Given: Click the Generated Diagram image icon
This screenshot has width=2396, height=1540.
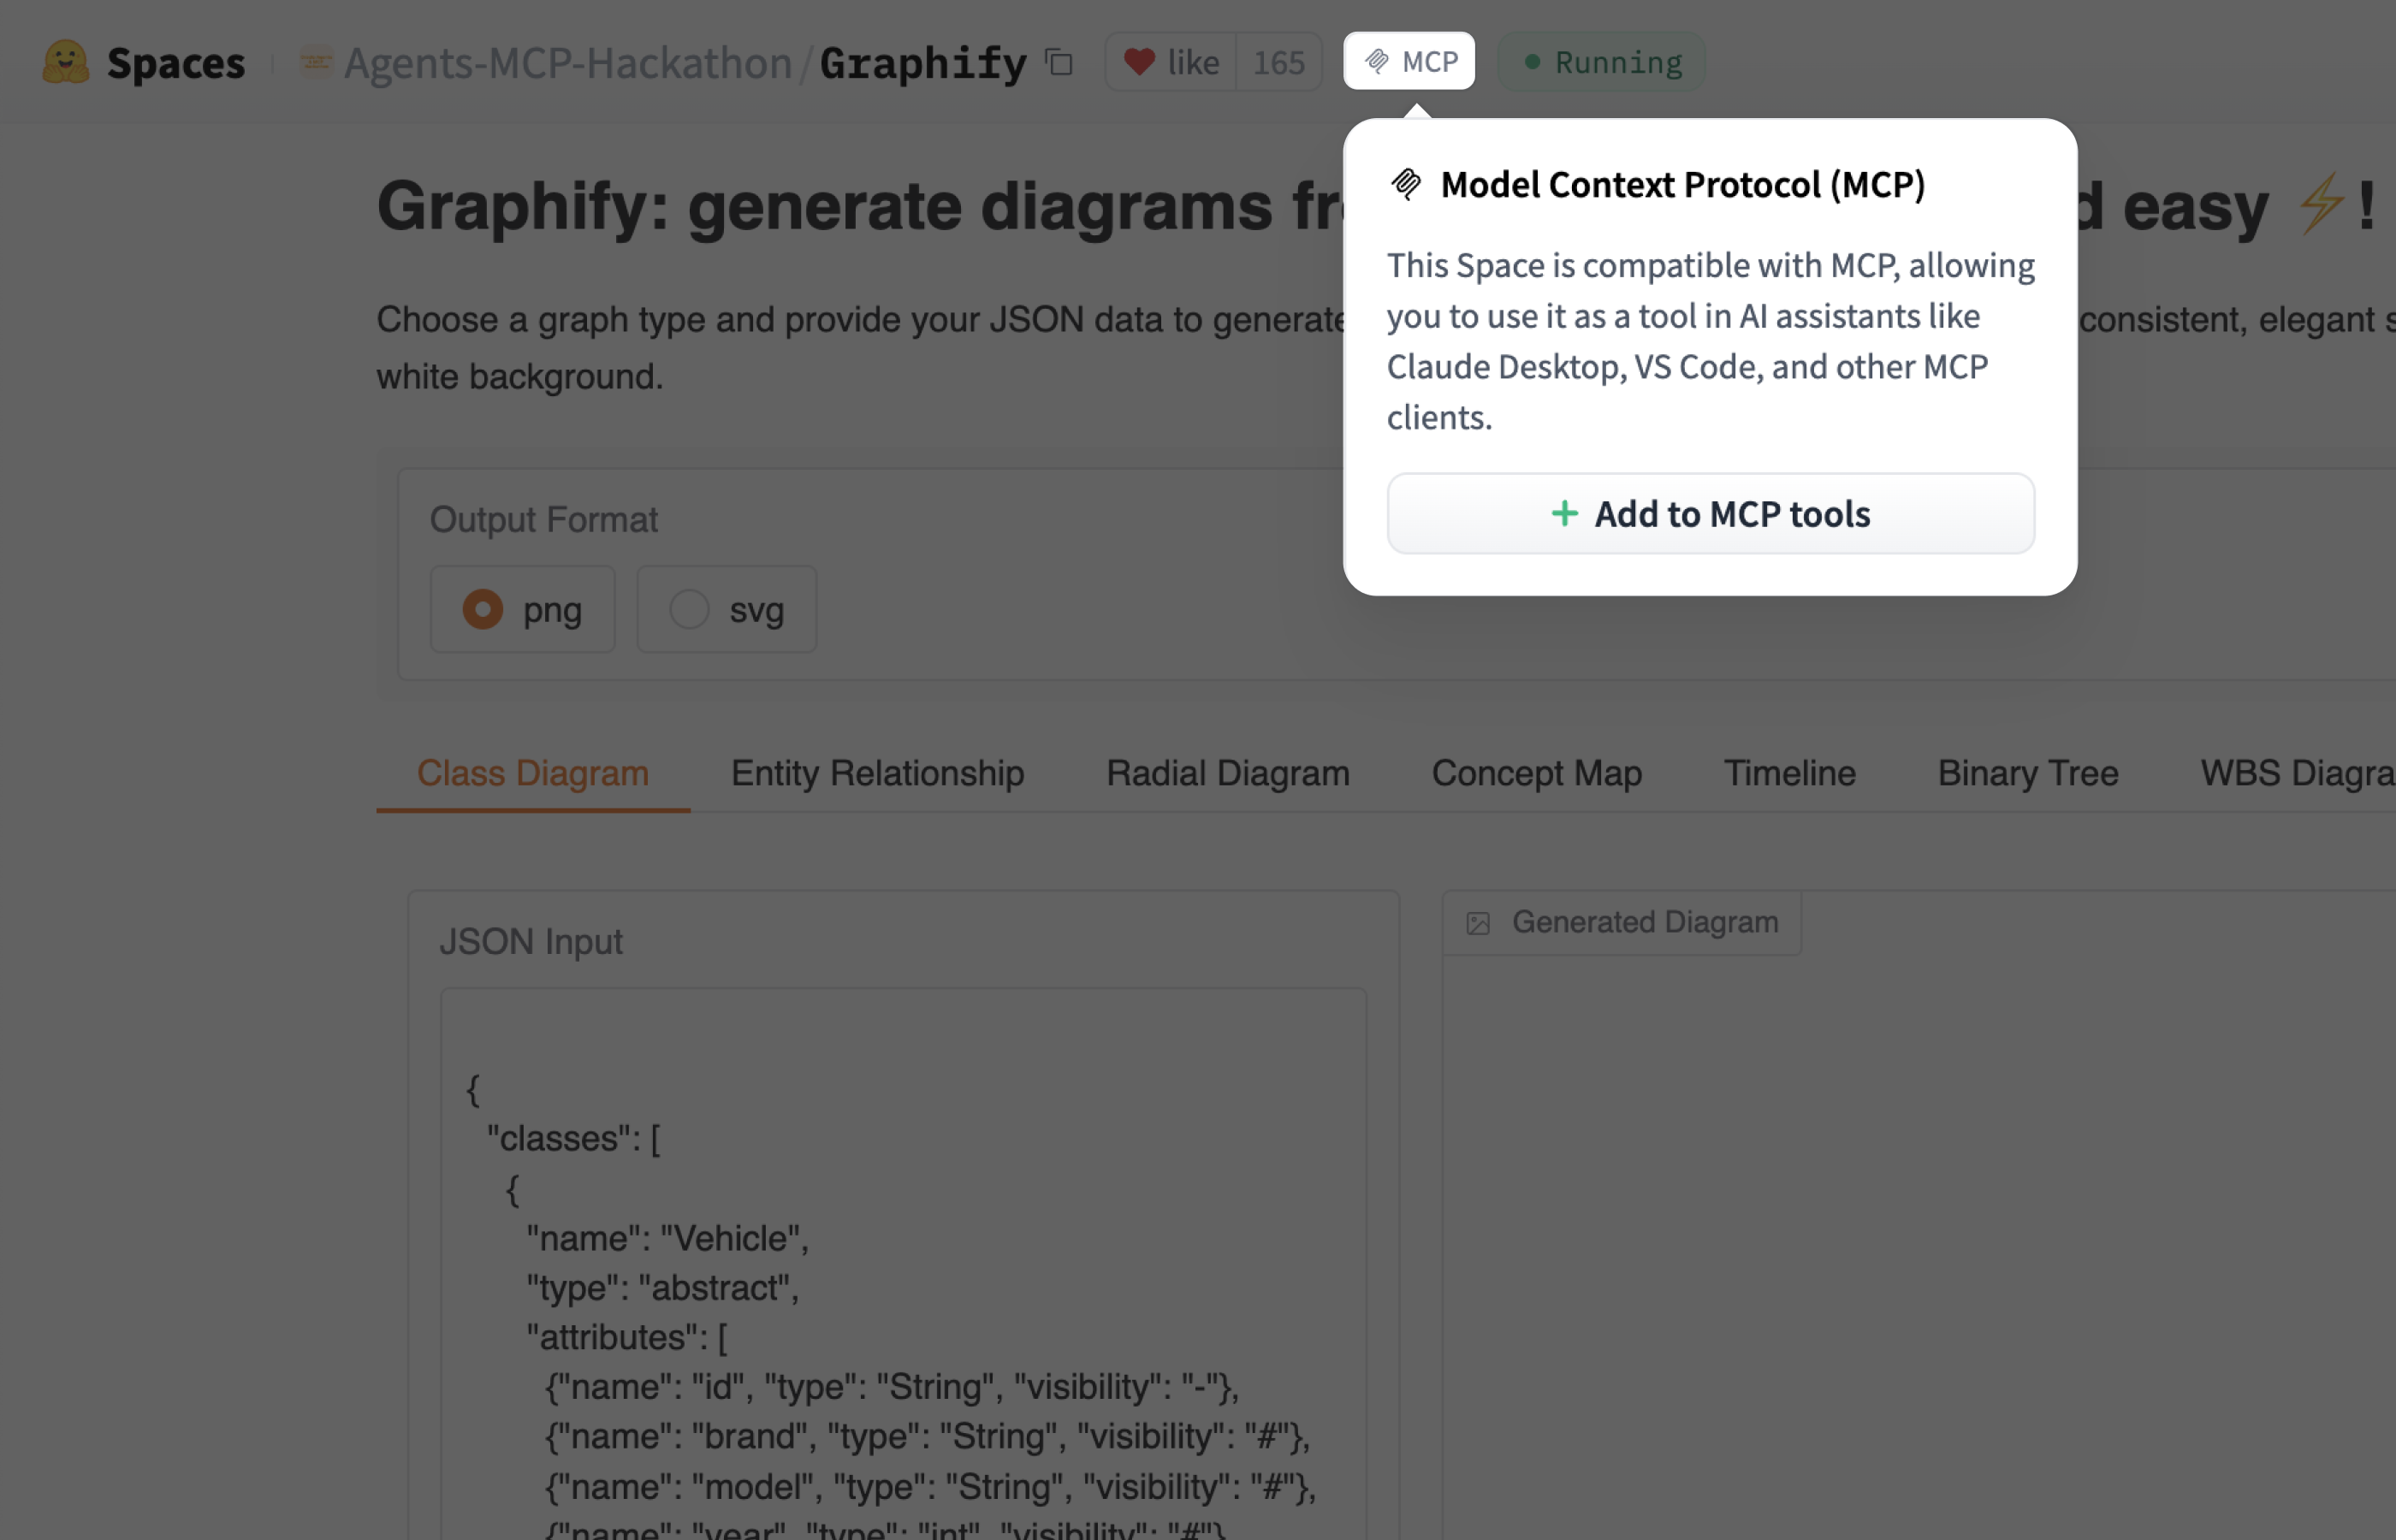Looking at the screenshot, I should 1478,923.
